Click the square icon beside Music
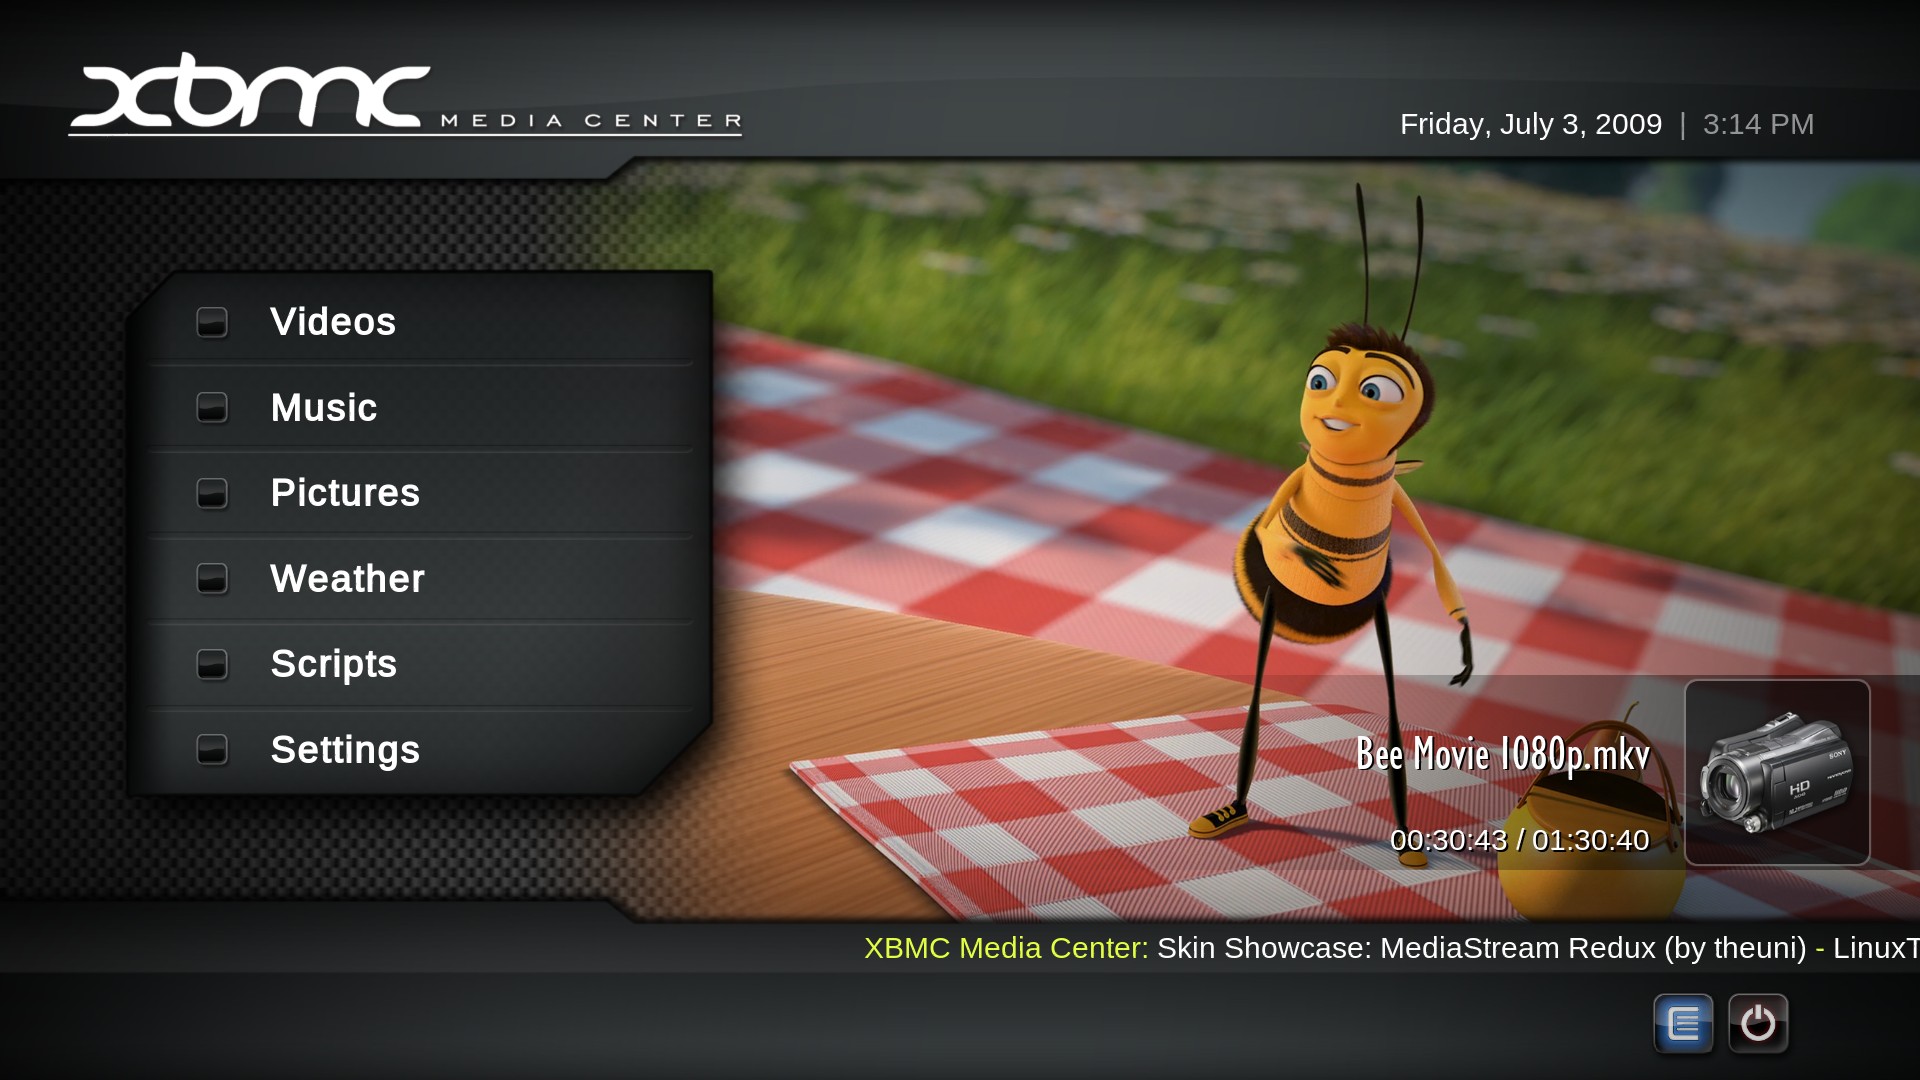 [212, 407]
